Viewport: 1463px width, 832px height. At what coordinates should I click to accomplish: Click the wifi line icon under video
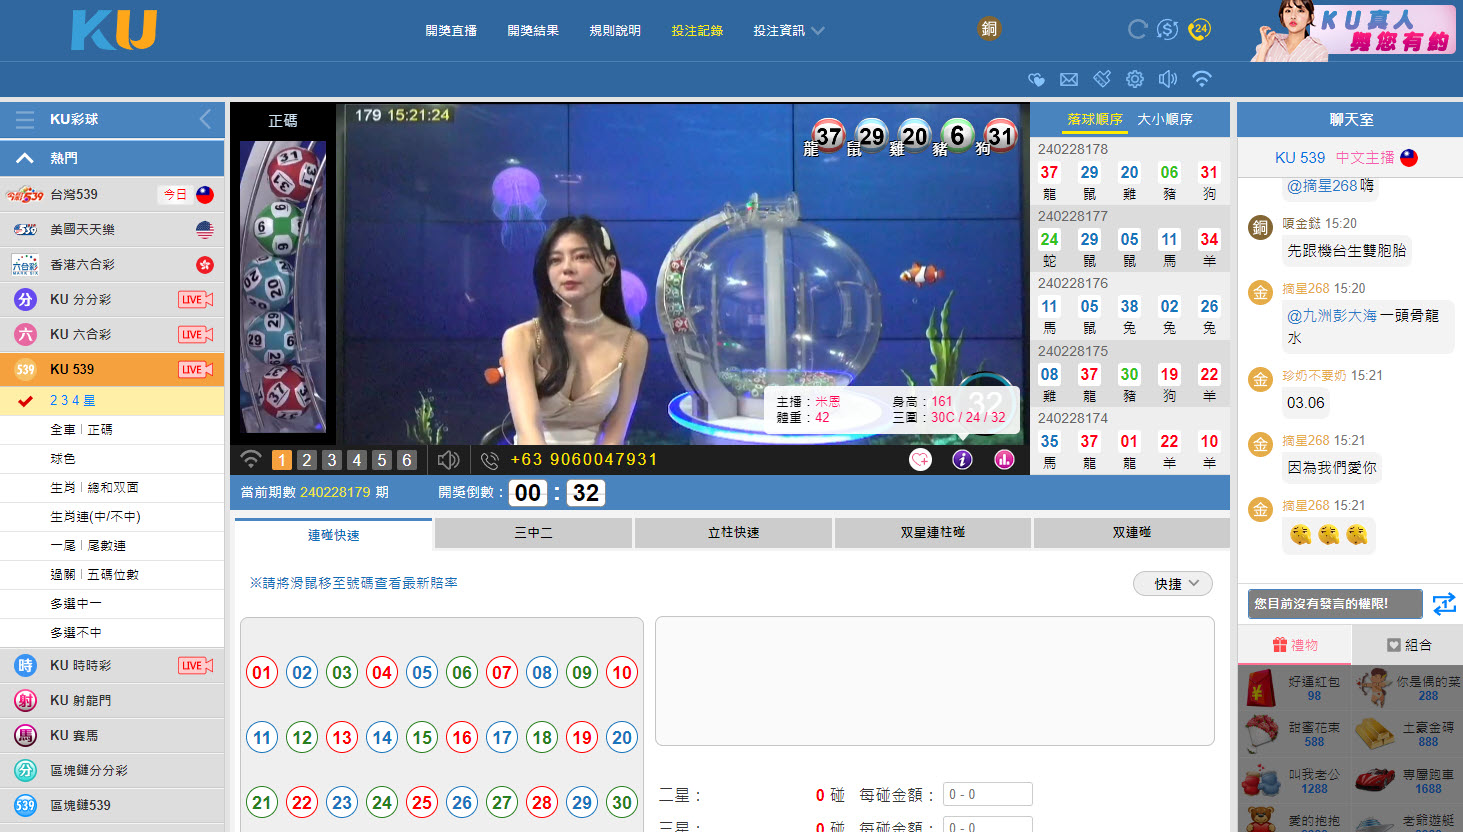click(251, 459)
